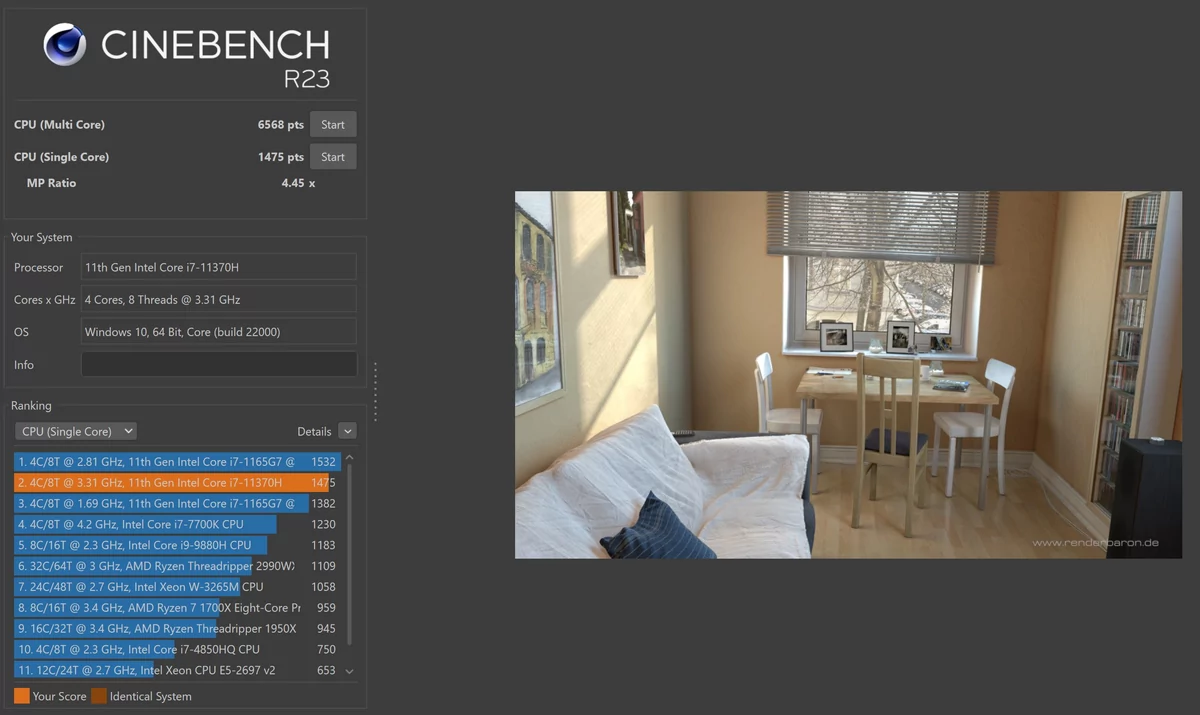Click the Cores x GHz field
1200x715 pixels.
click(219, 299)
